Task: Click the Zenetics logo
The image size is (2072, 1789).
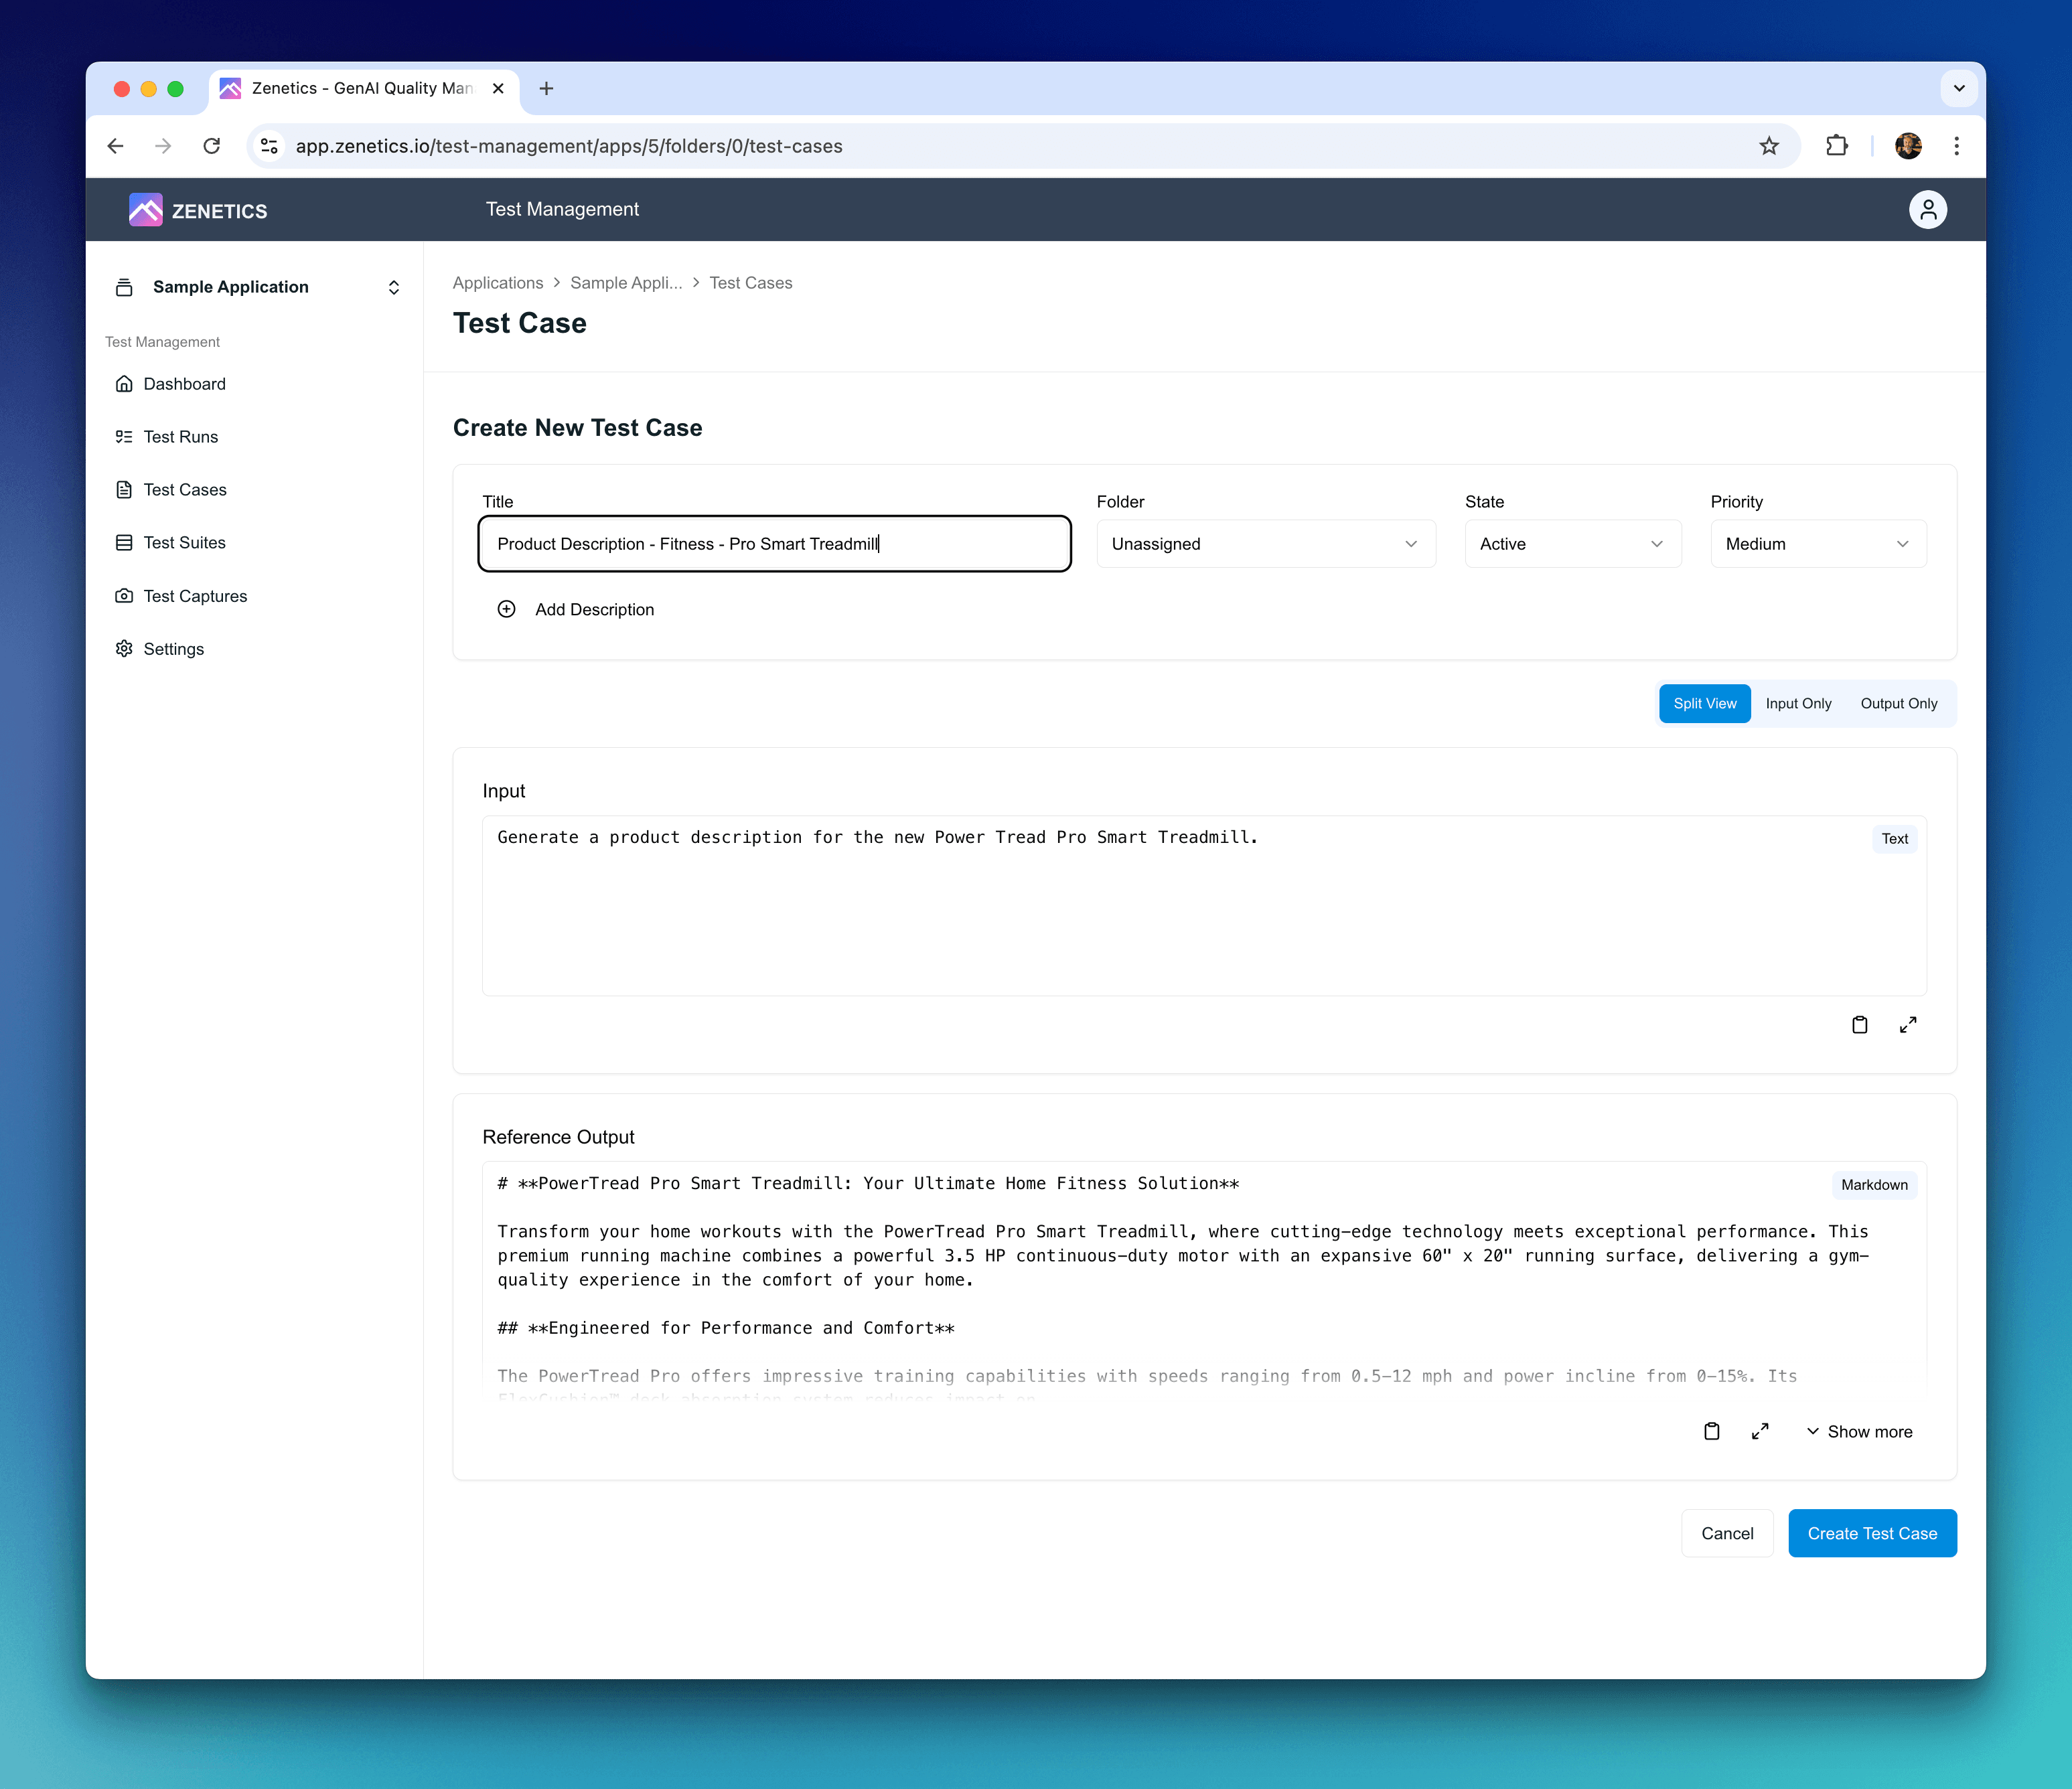Action: pos(197,210)
